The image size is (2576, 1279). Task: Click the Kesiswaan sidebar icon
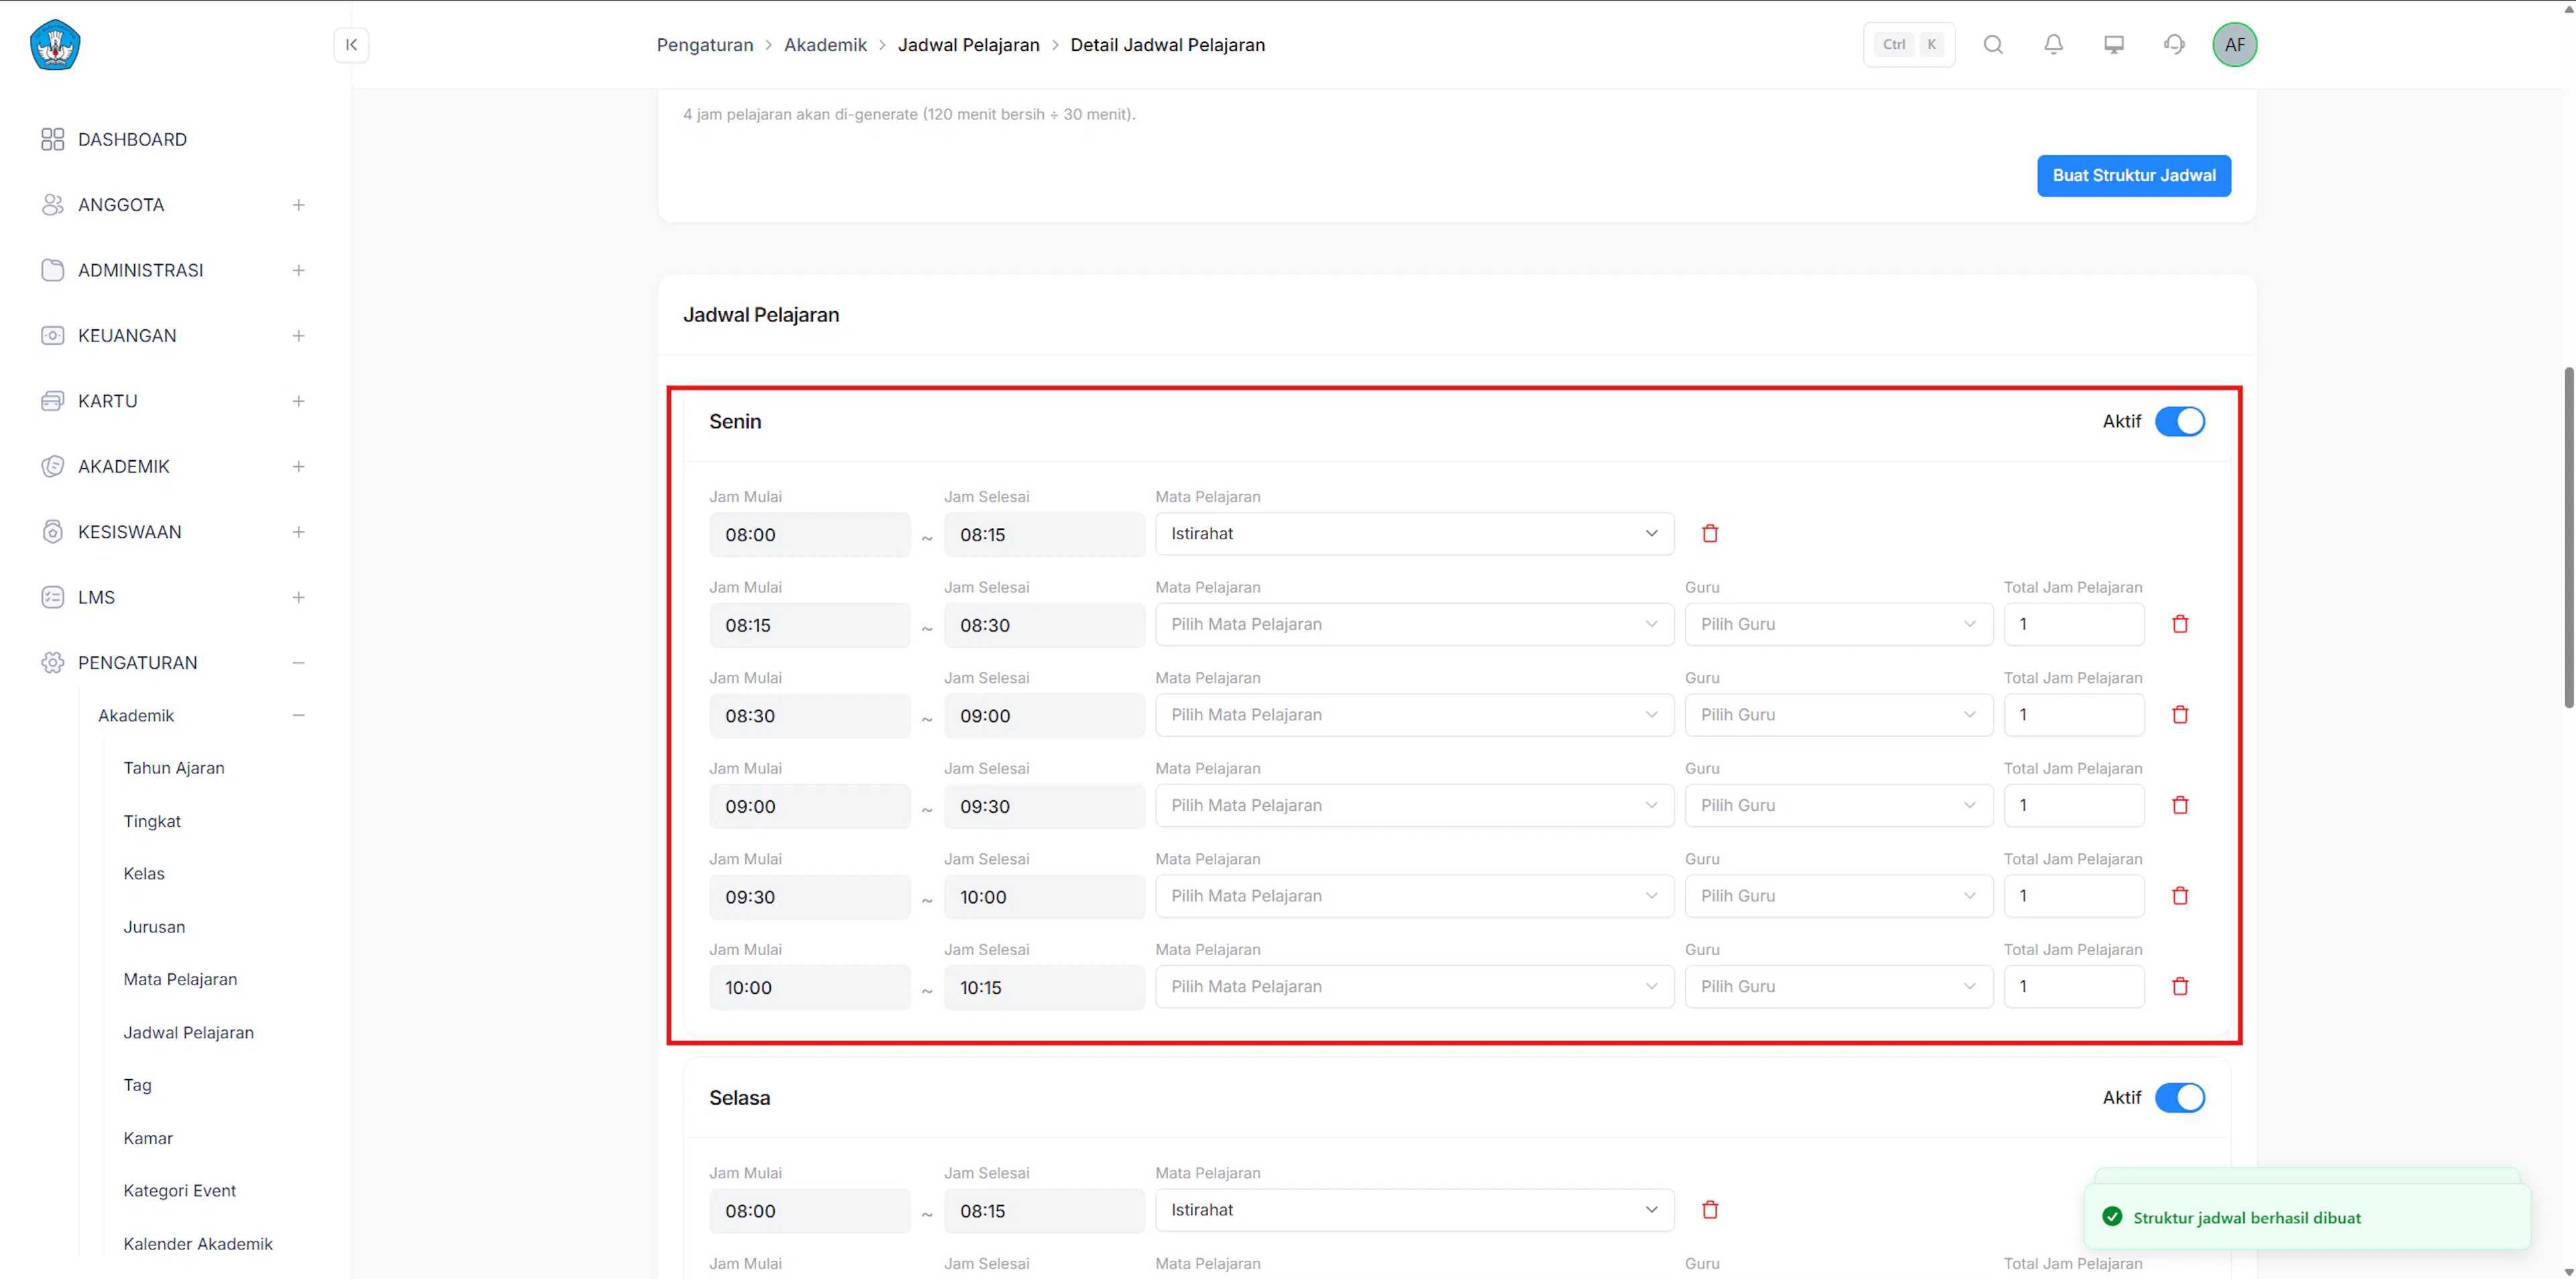53,531
